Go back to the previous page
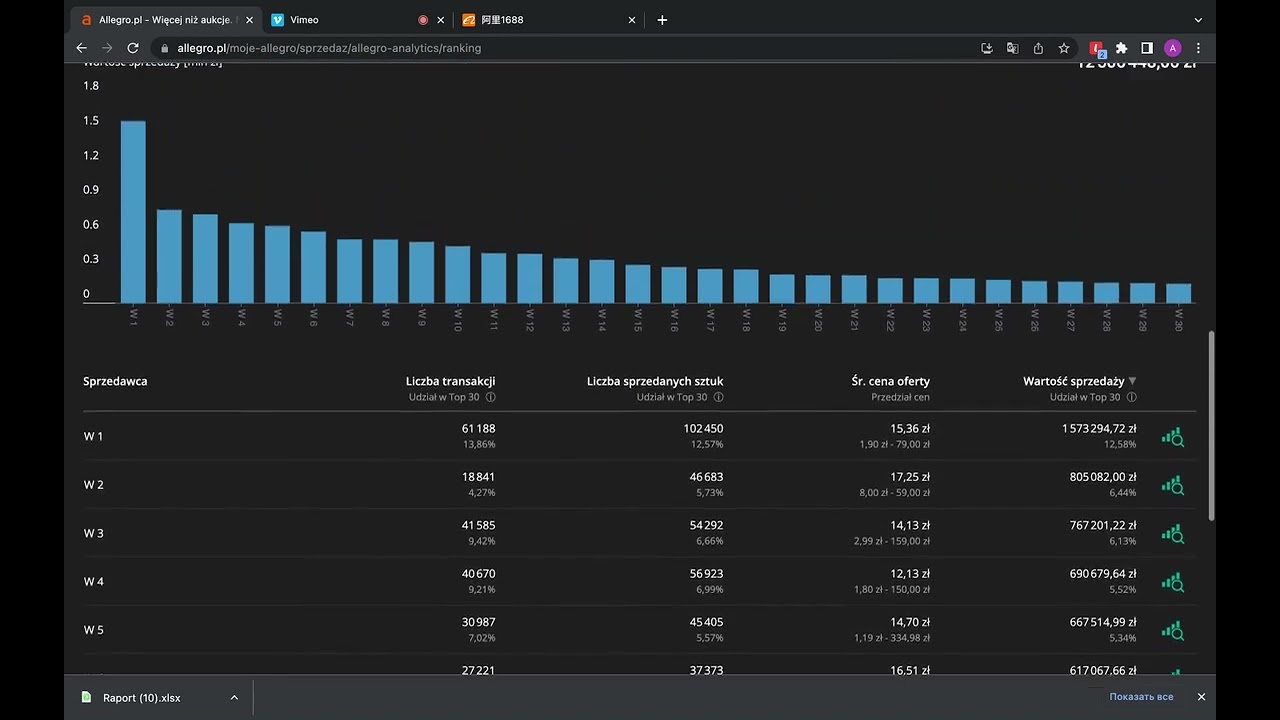The image size is (1280, 720). (82, 48)
